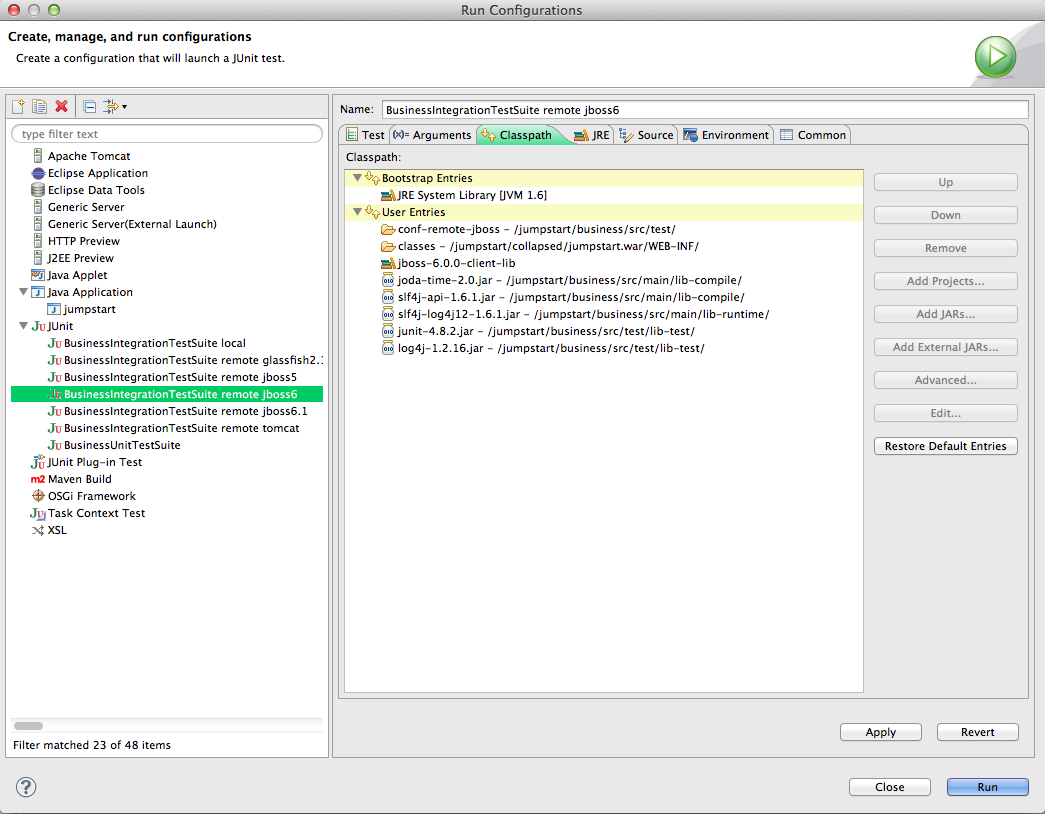The width and height of the screenshot is (1045, 814).
Task: Click the New launch configuration icon
Action: [x=18, y=106]
